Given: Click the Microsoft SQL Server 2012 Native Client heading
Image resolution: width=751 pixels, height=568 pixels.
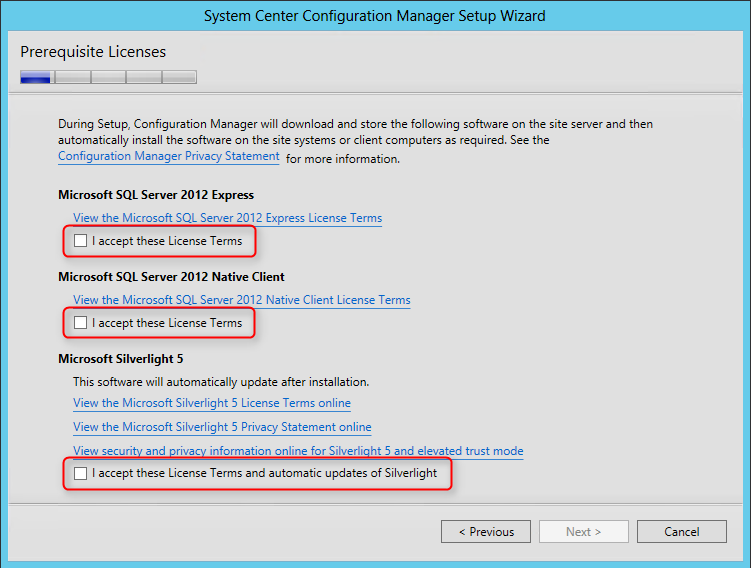Looking at the screenshot, I should pyautogui.click(x=171, y=277).
